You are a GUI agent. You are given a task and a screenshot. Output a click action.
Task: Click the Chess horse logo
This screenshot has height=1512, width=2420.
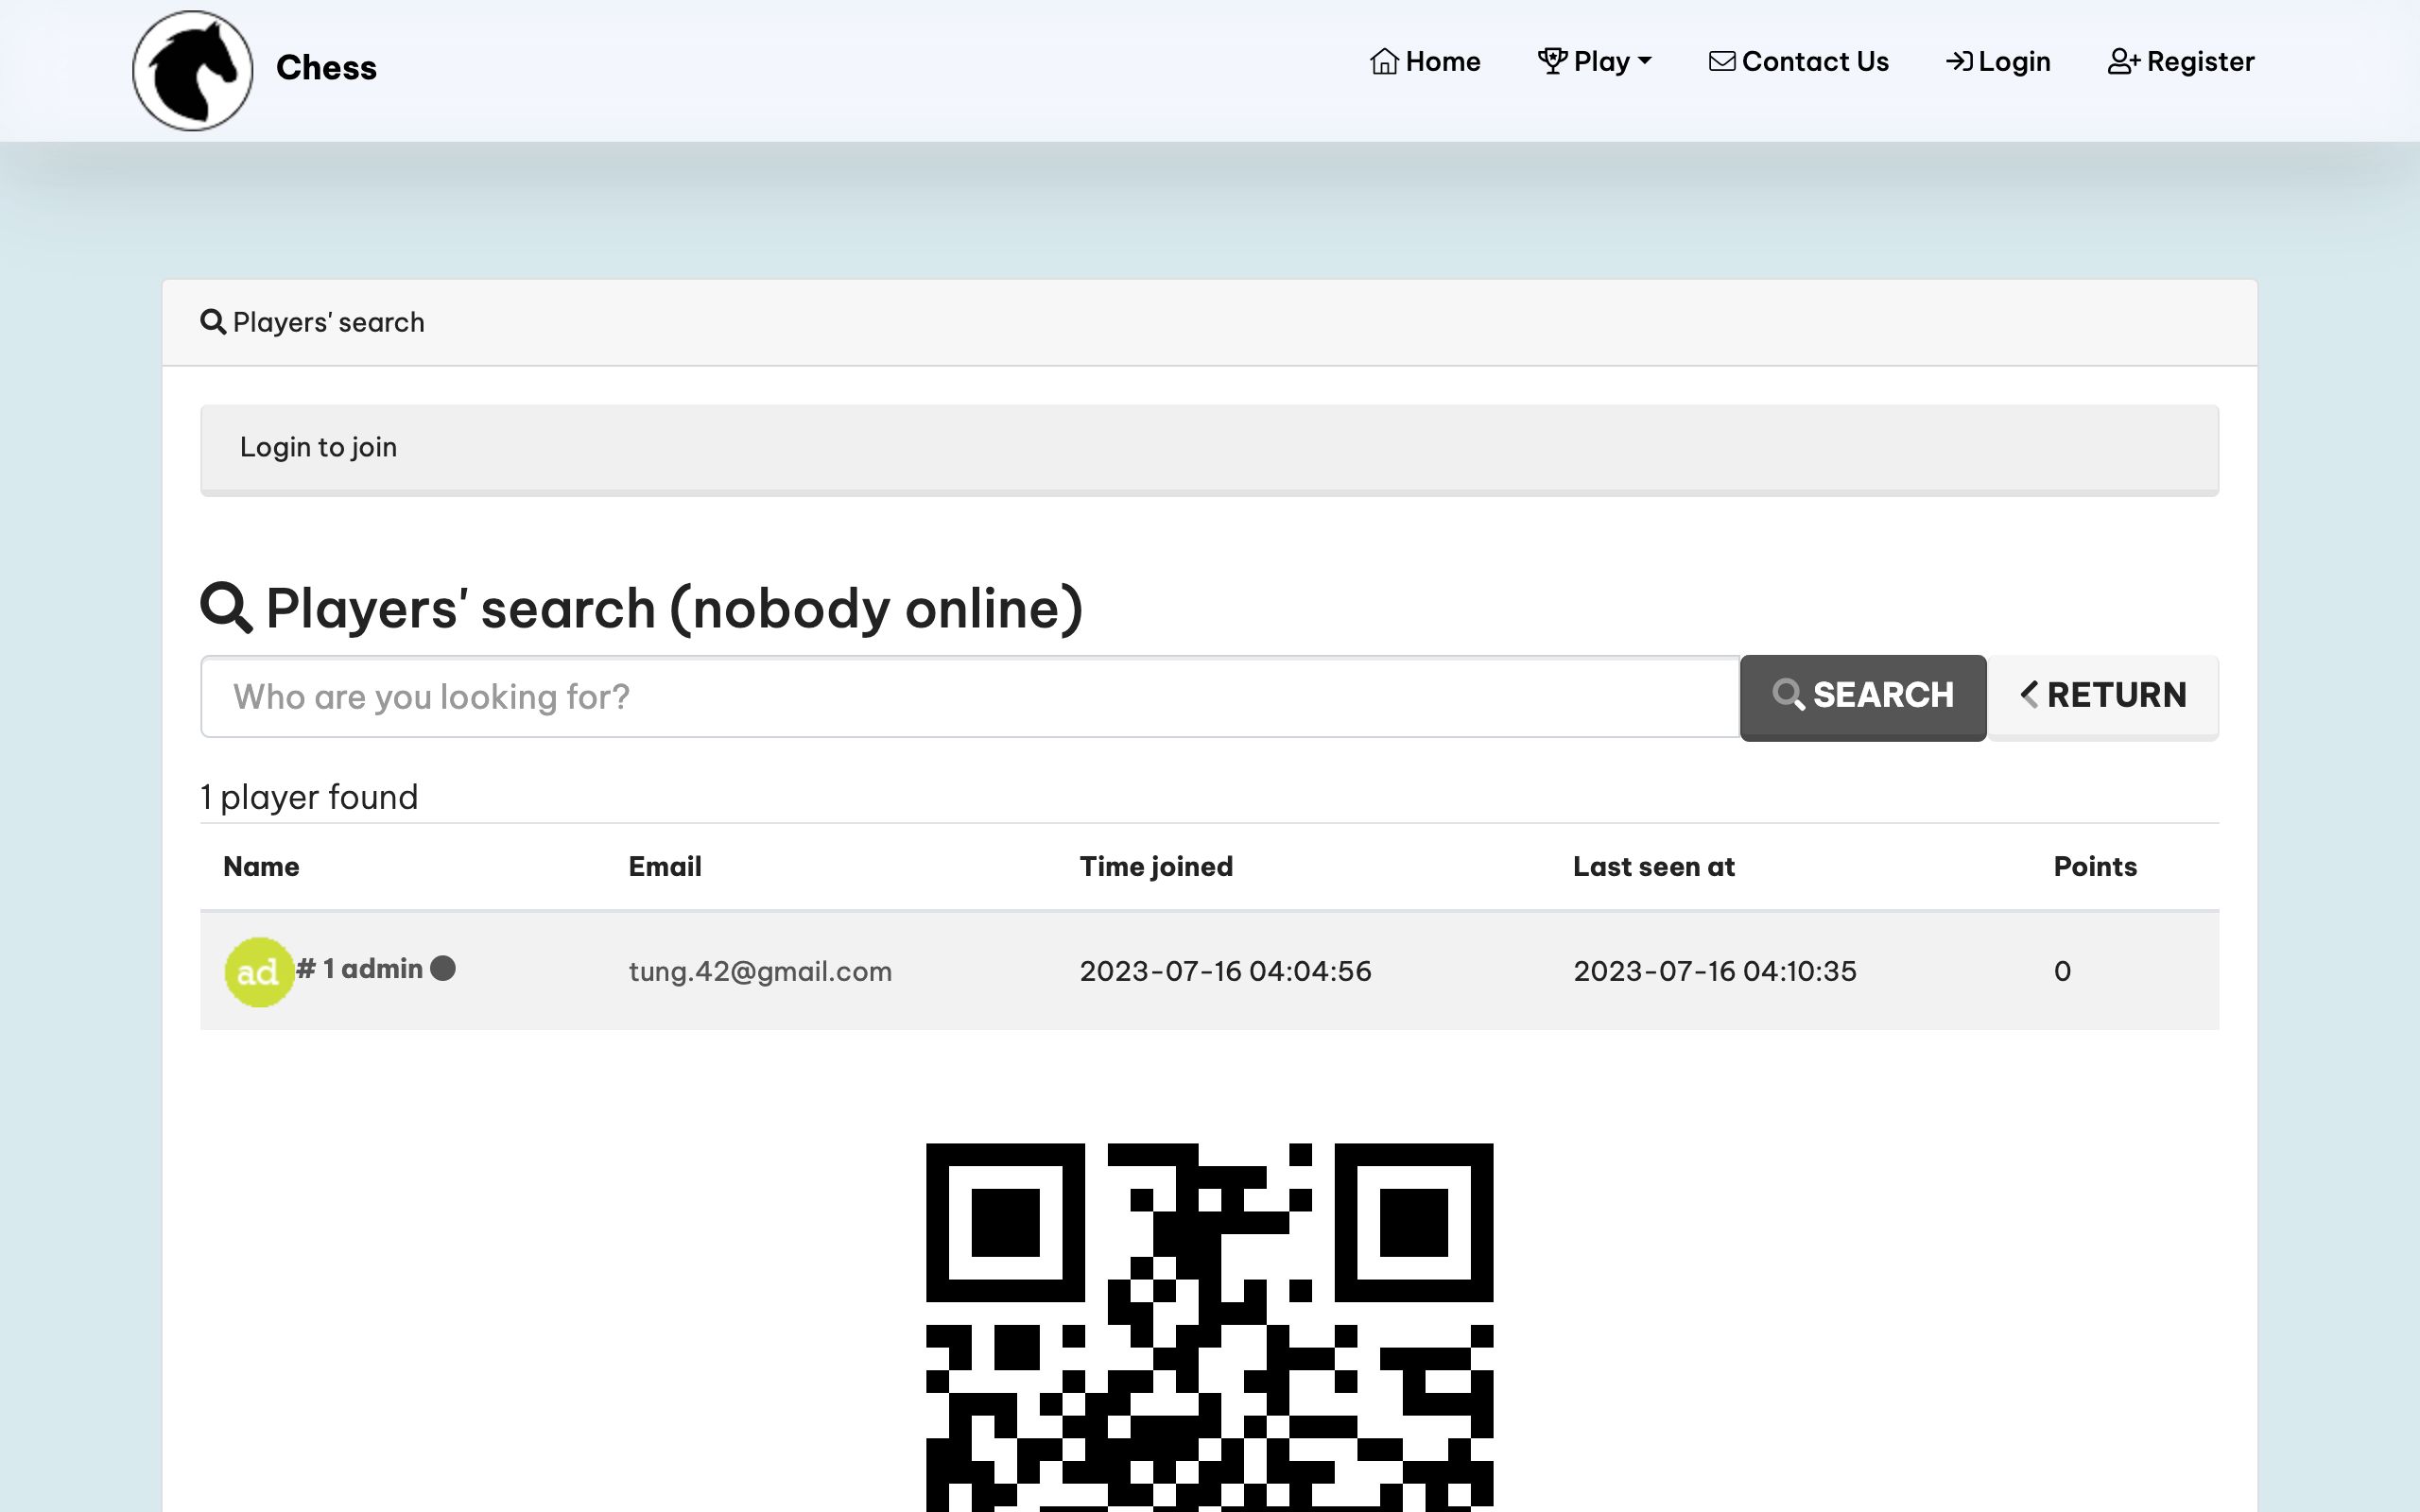[193, 70]
